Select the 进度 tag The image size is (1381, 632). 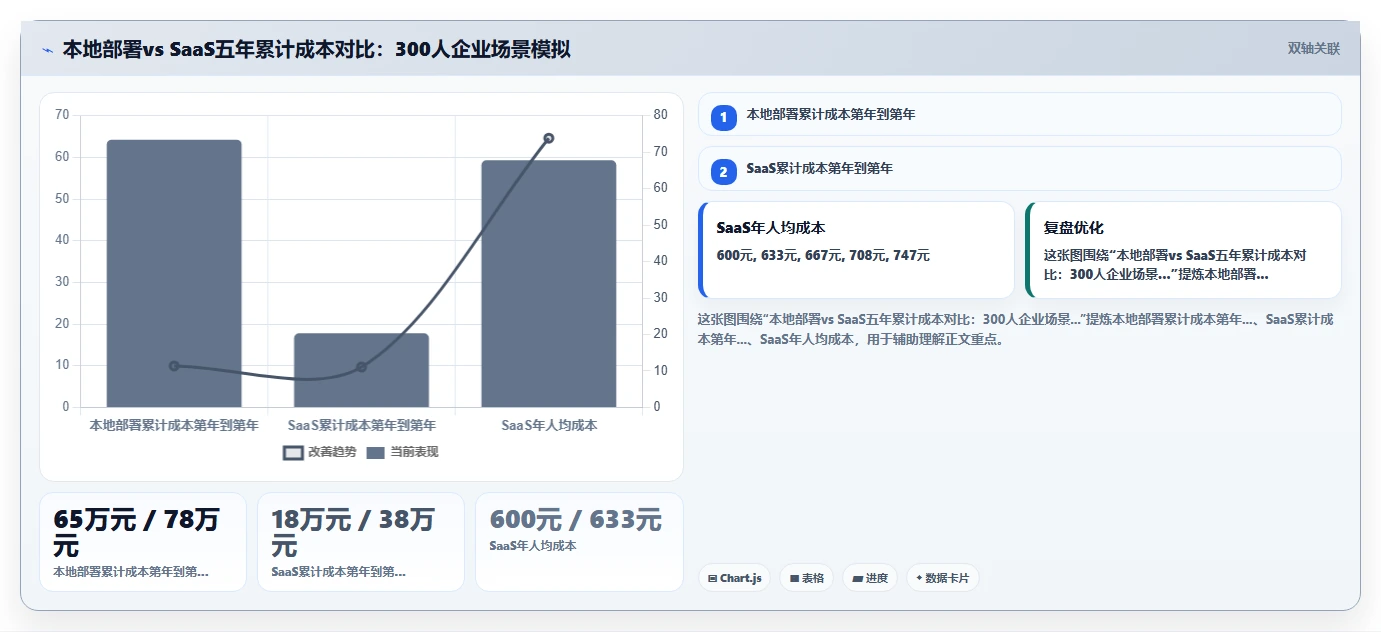[870, 578]
